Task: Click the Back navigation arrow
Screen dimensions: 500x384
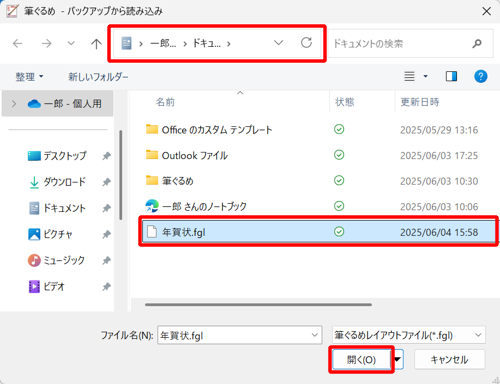Action: click(x=18, y=43)
